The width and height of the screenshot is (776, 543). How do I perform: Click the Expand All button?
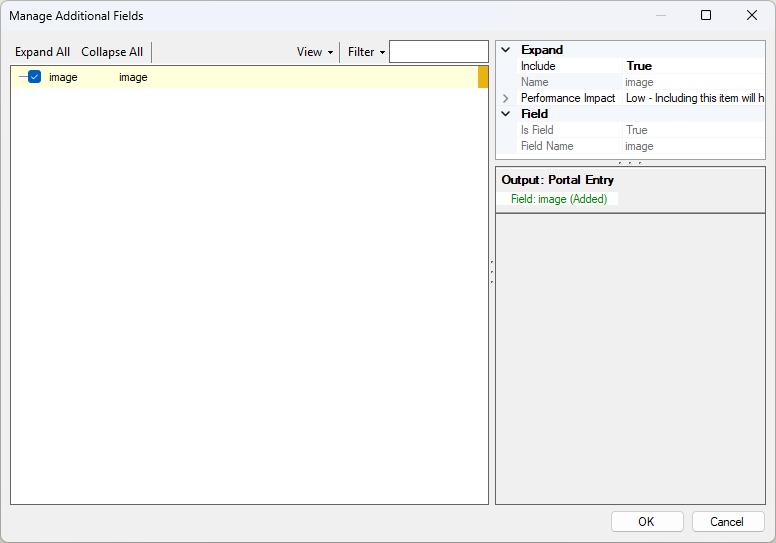(42, 52)
